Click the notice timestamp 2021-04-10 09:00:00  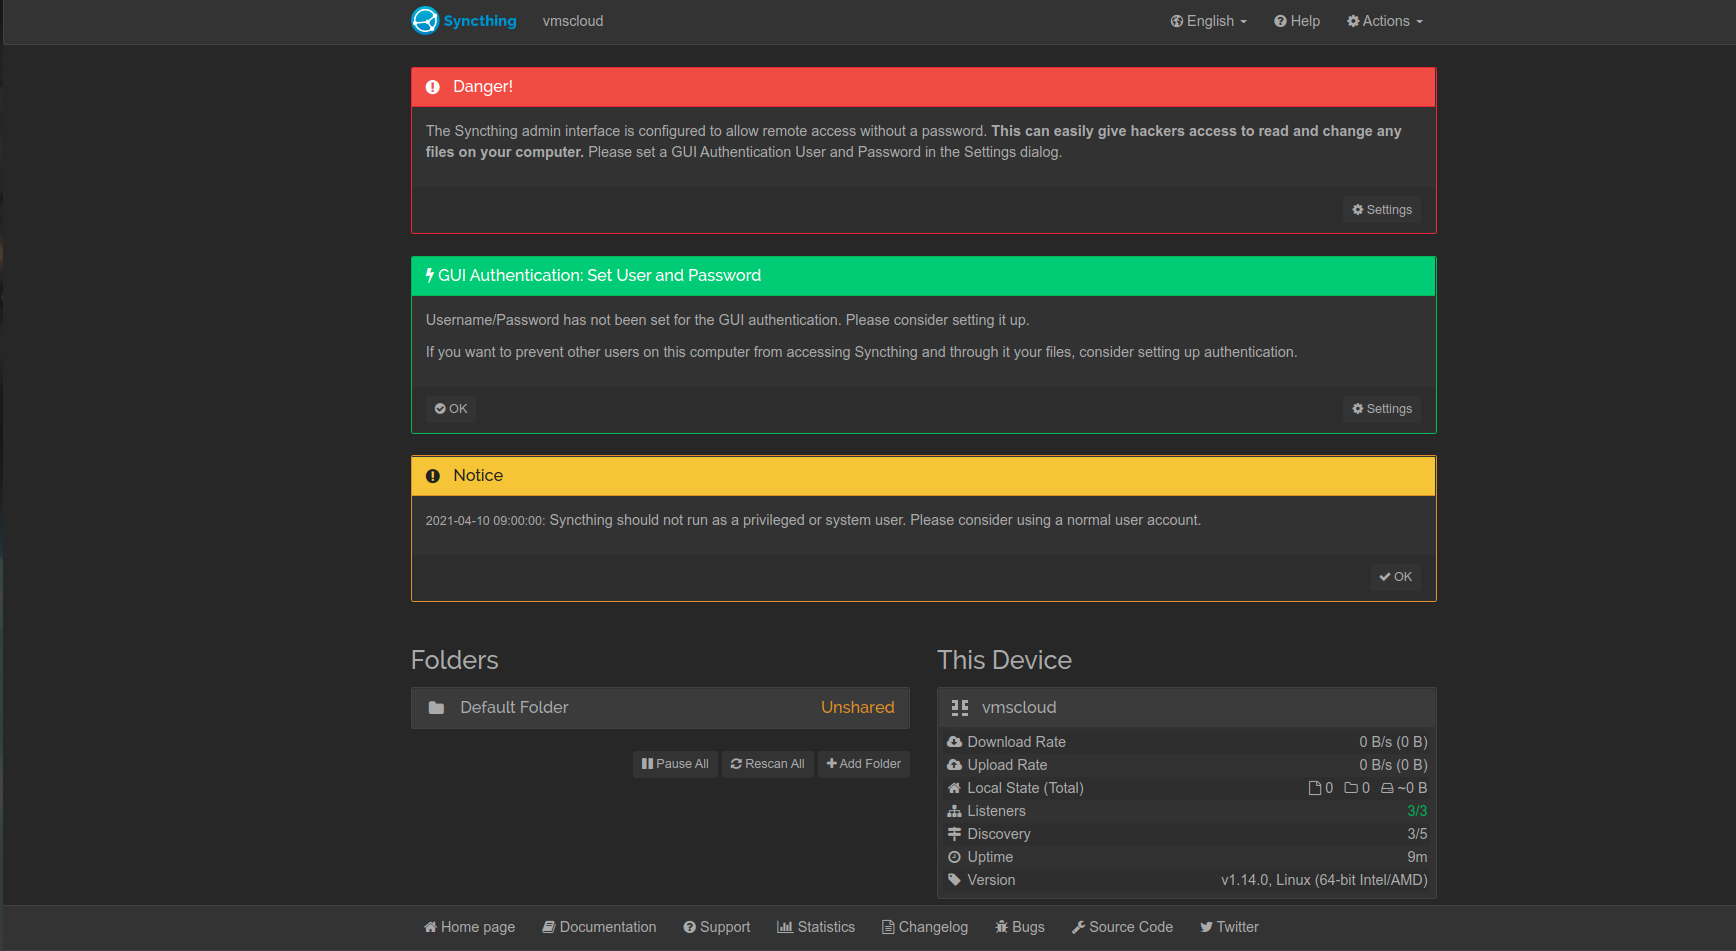pos(485,521)
